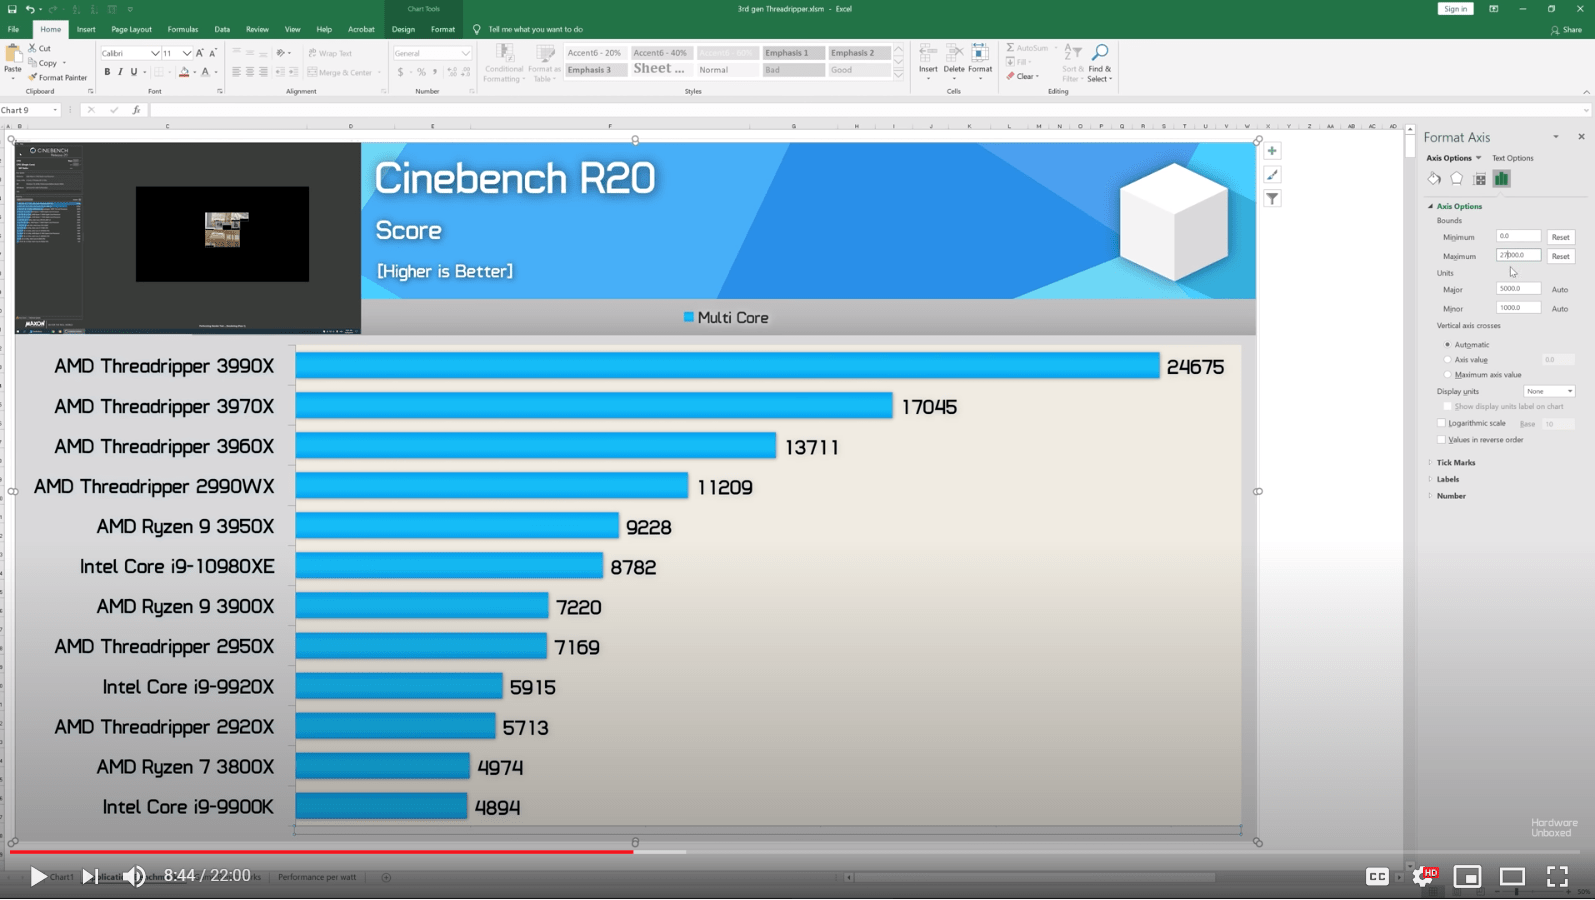
Task: Enable the Logarithmic scale checkbox
Action: point(1442,423)
